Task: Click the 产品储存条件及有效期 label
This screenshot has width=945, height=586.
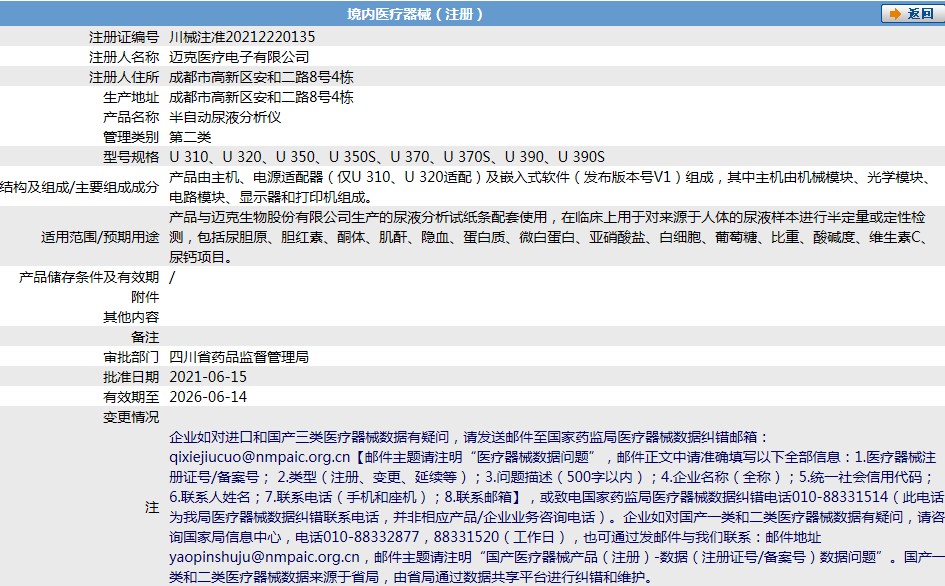Action: [89, 277]
